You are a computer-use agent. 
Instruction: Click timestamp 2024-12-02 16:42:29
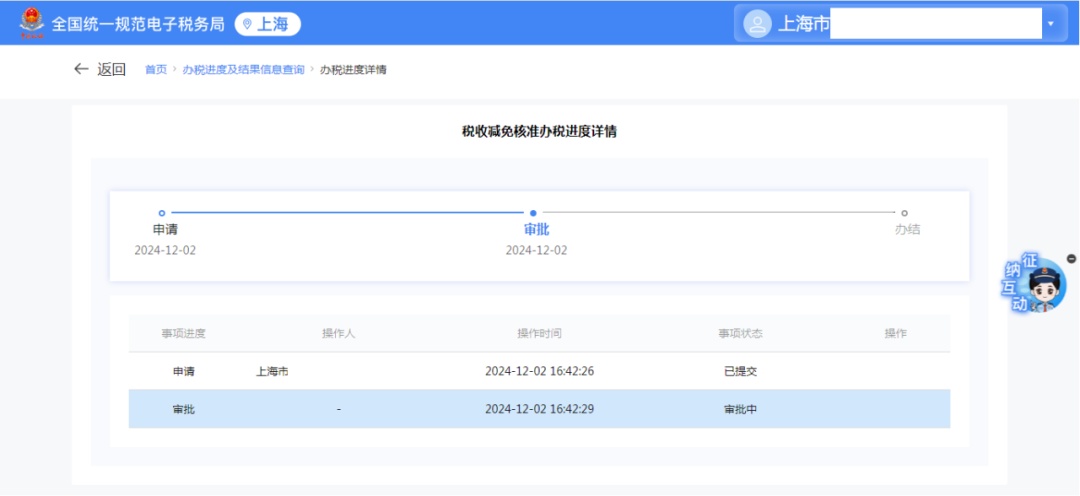(539, 409)
